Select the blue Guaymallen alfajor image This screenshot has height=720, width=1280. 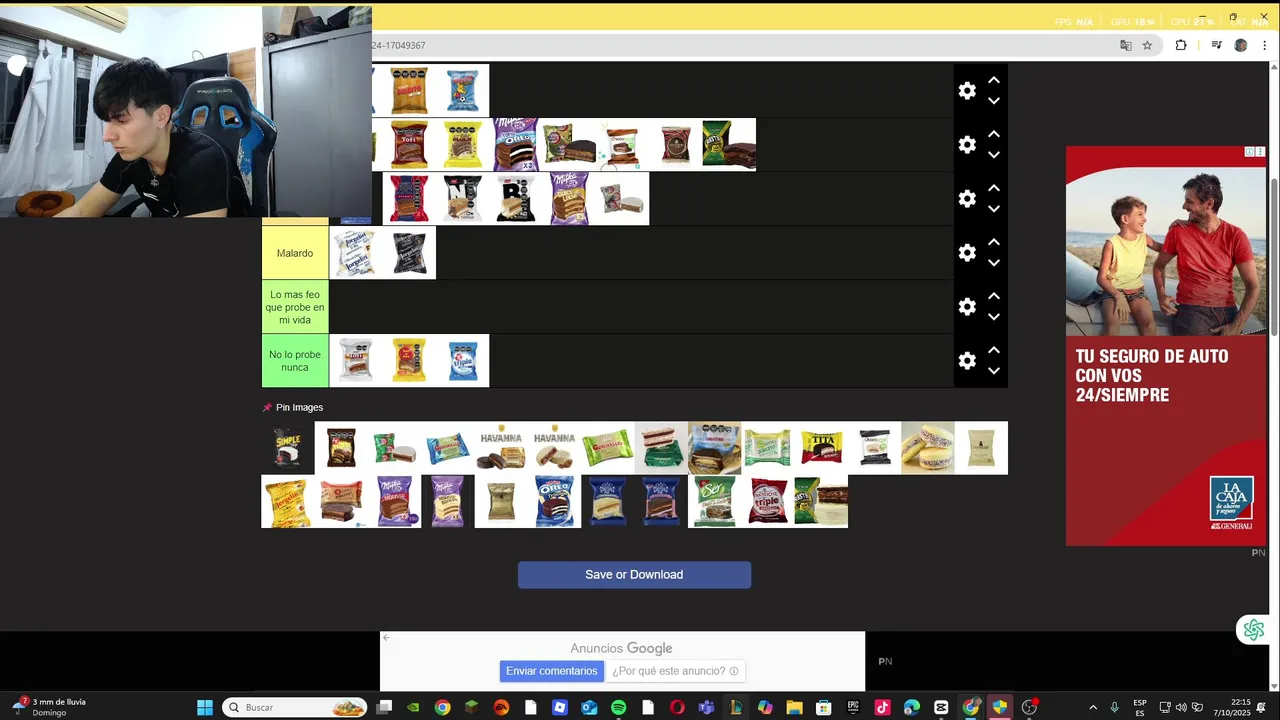point(448,448)
